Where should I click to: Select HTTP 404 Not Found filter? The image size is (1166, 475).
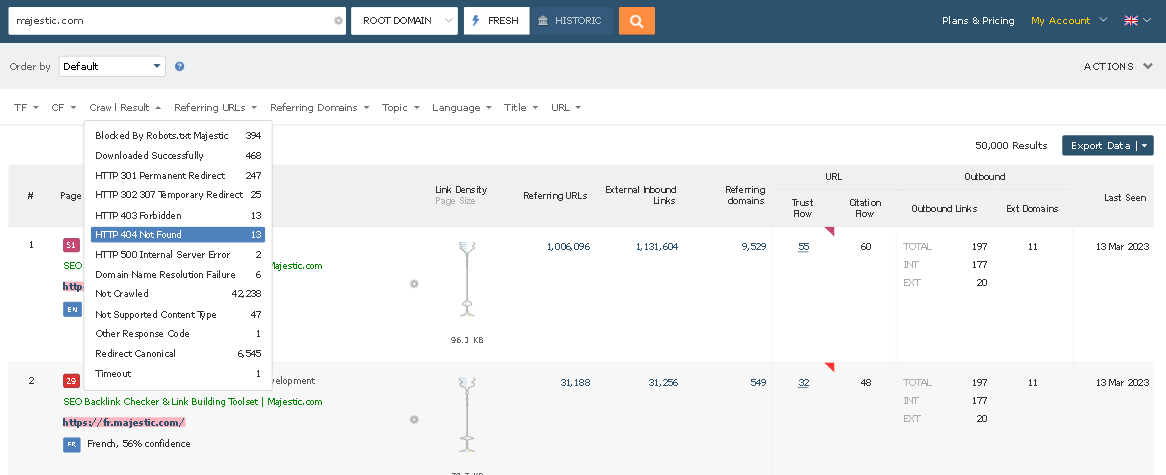coord(177,235)
